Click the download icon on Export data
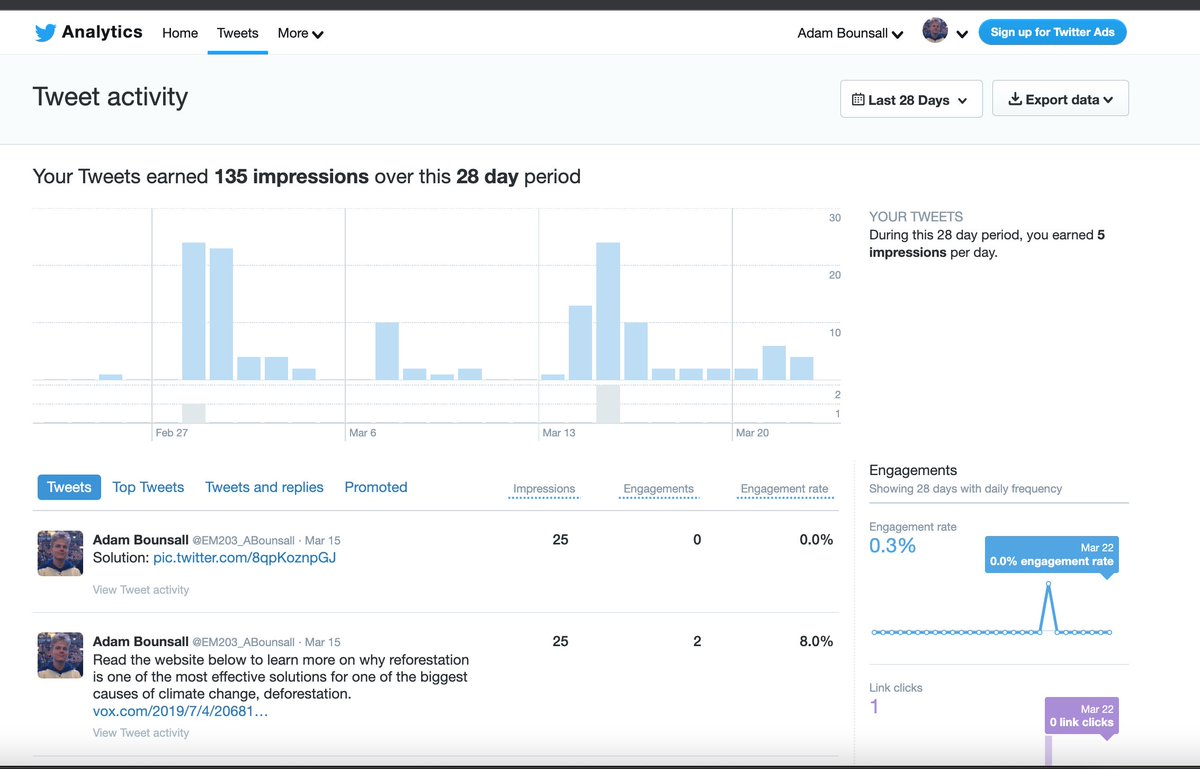 click(x=1014, y=99)
